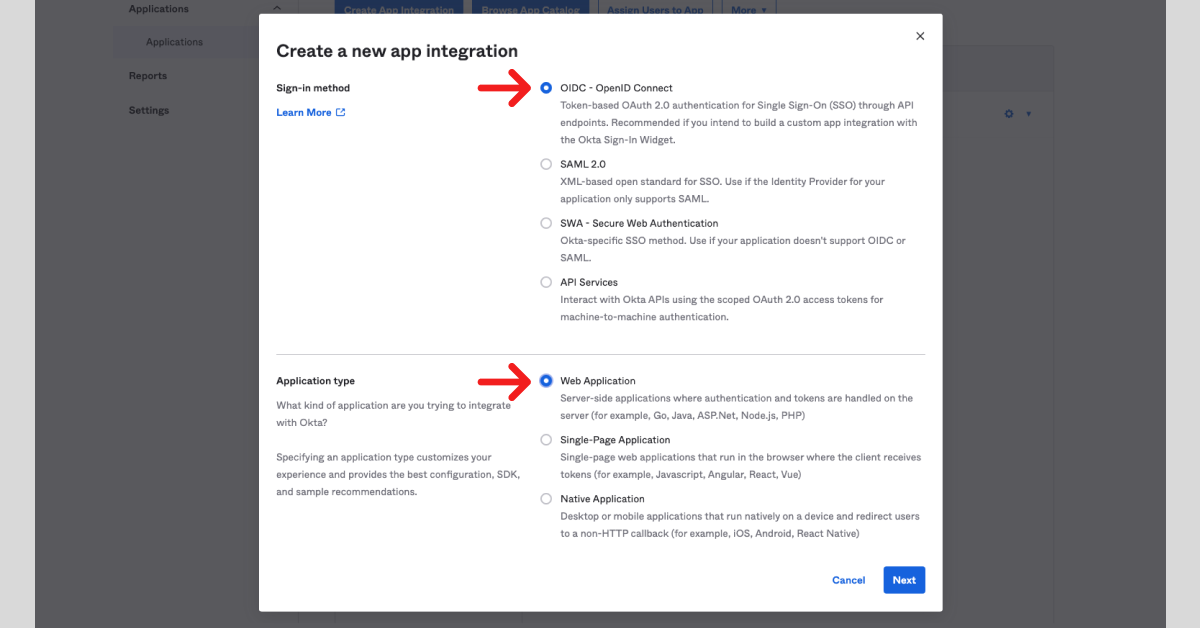
Task: Confirm Web Application radio selection
Action: click(546, 381)
